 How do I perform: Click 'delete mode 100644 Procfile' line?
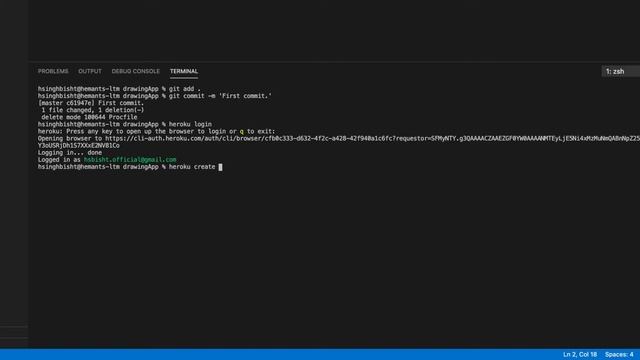click(89, 117)
